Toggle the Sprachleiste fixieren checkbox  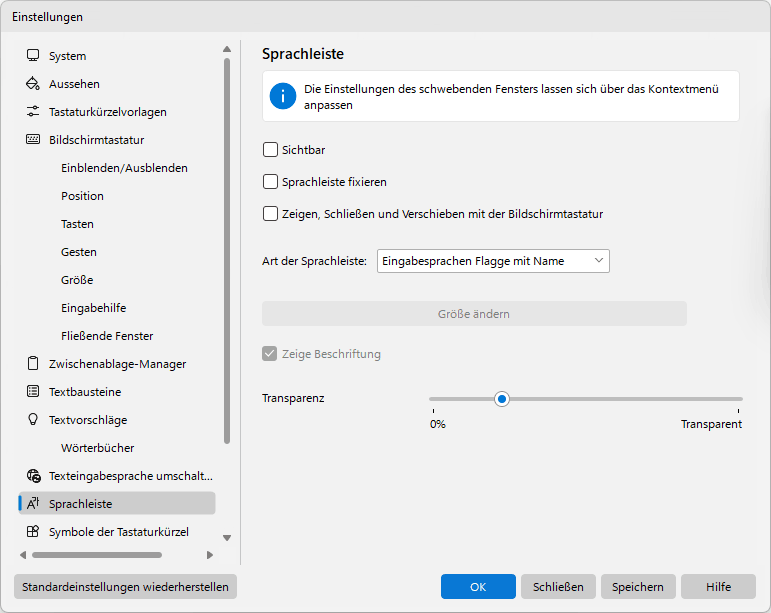click(270, 182)
